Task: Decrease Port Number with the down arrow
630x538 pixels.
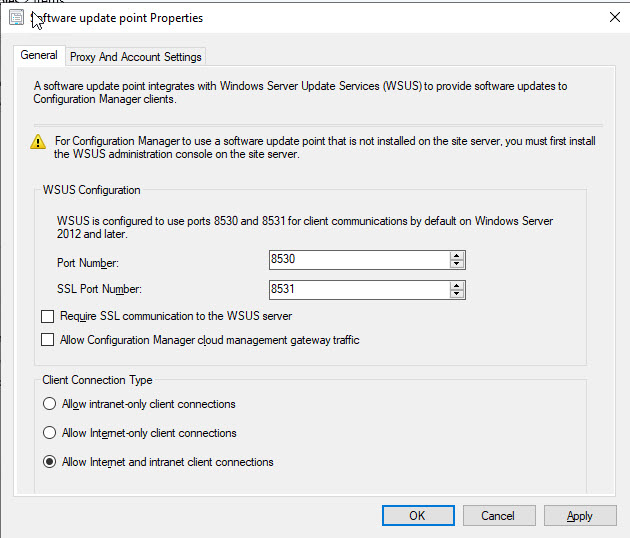Action: pos(457,265)
